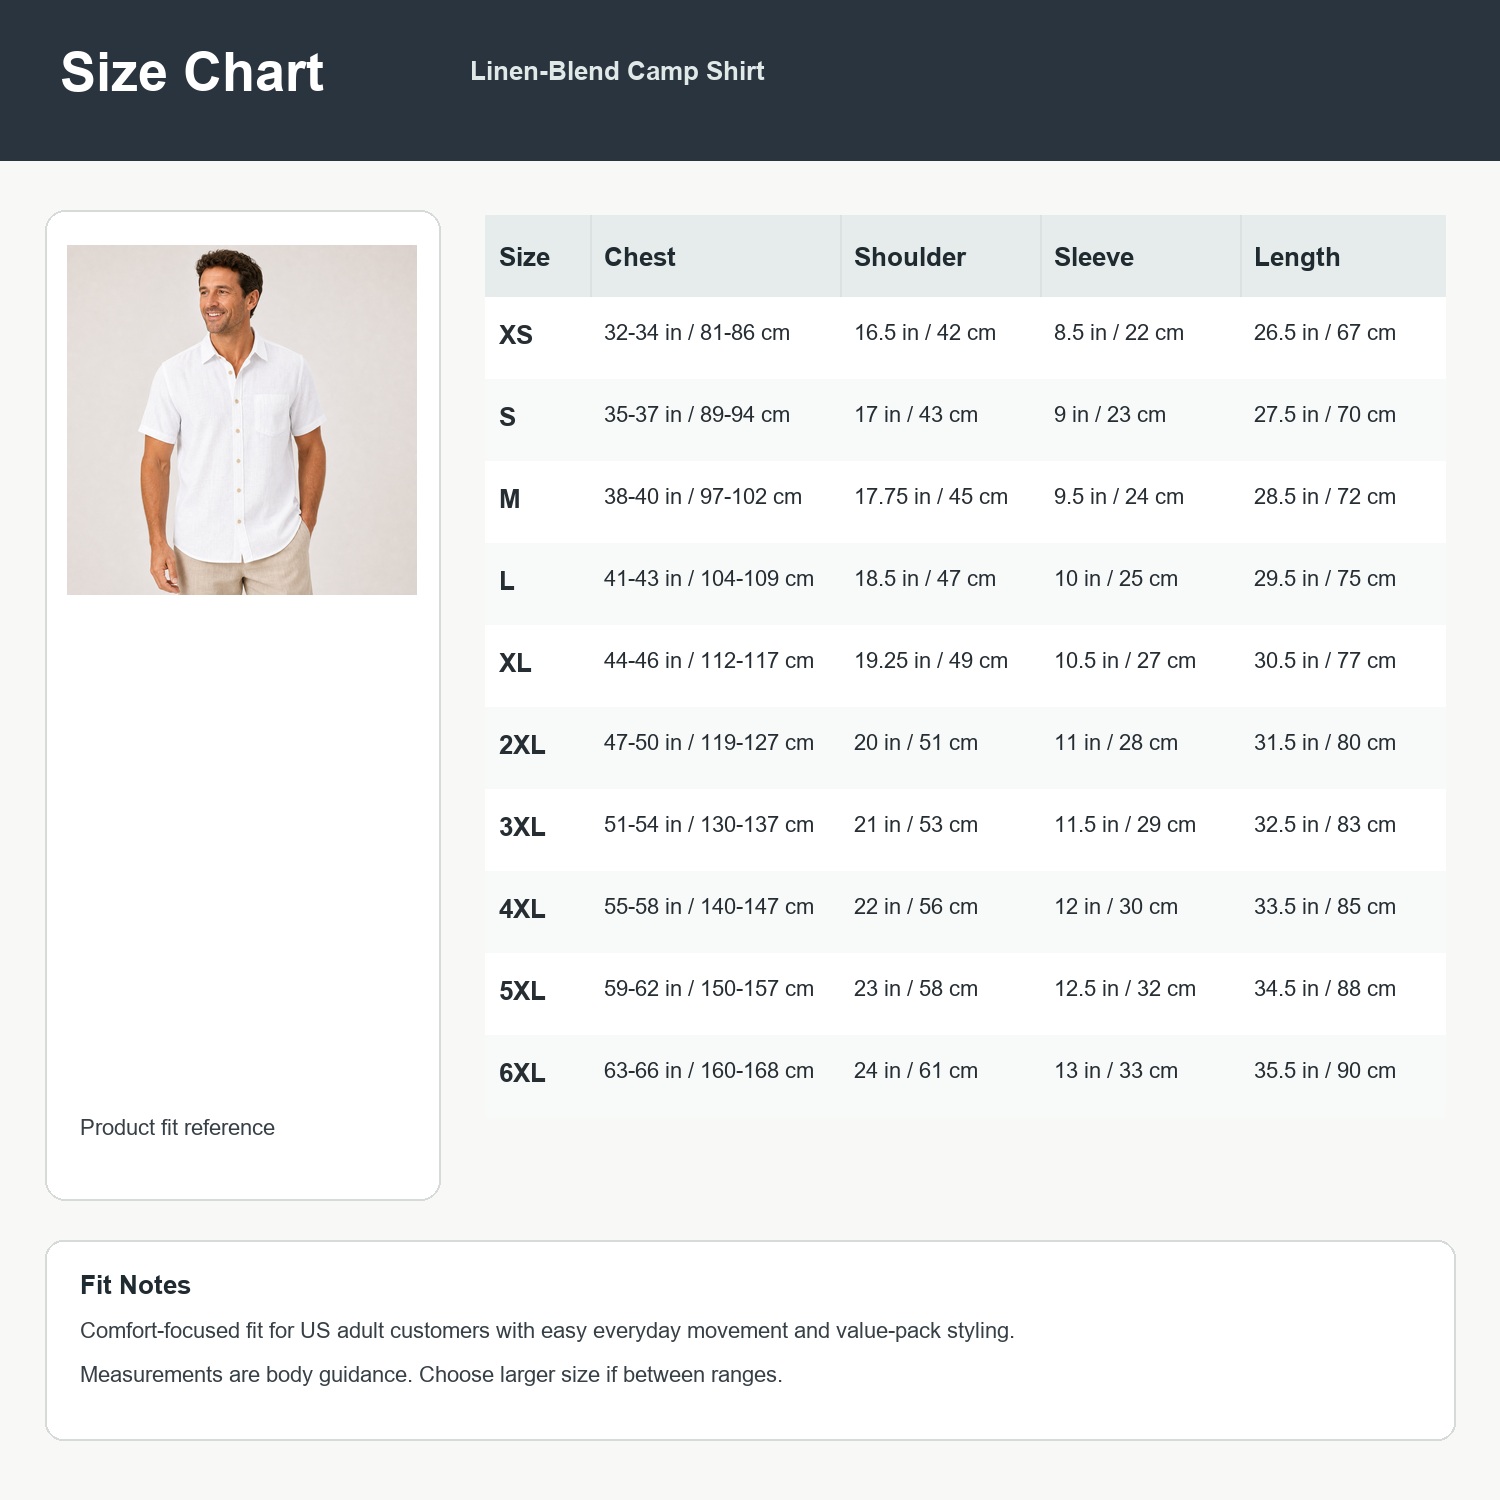1500x1500 pixels.
Task: Click the product model photo thumbnail
Action: [242, 420]
